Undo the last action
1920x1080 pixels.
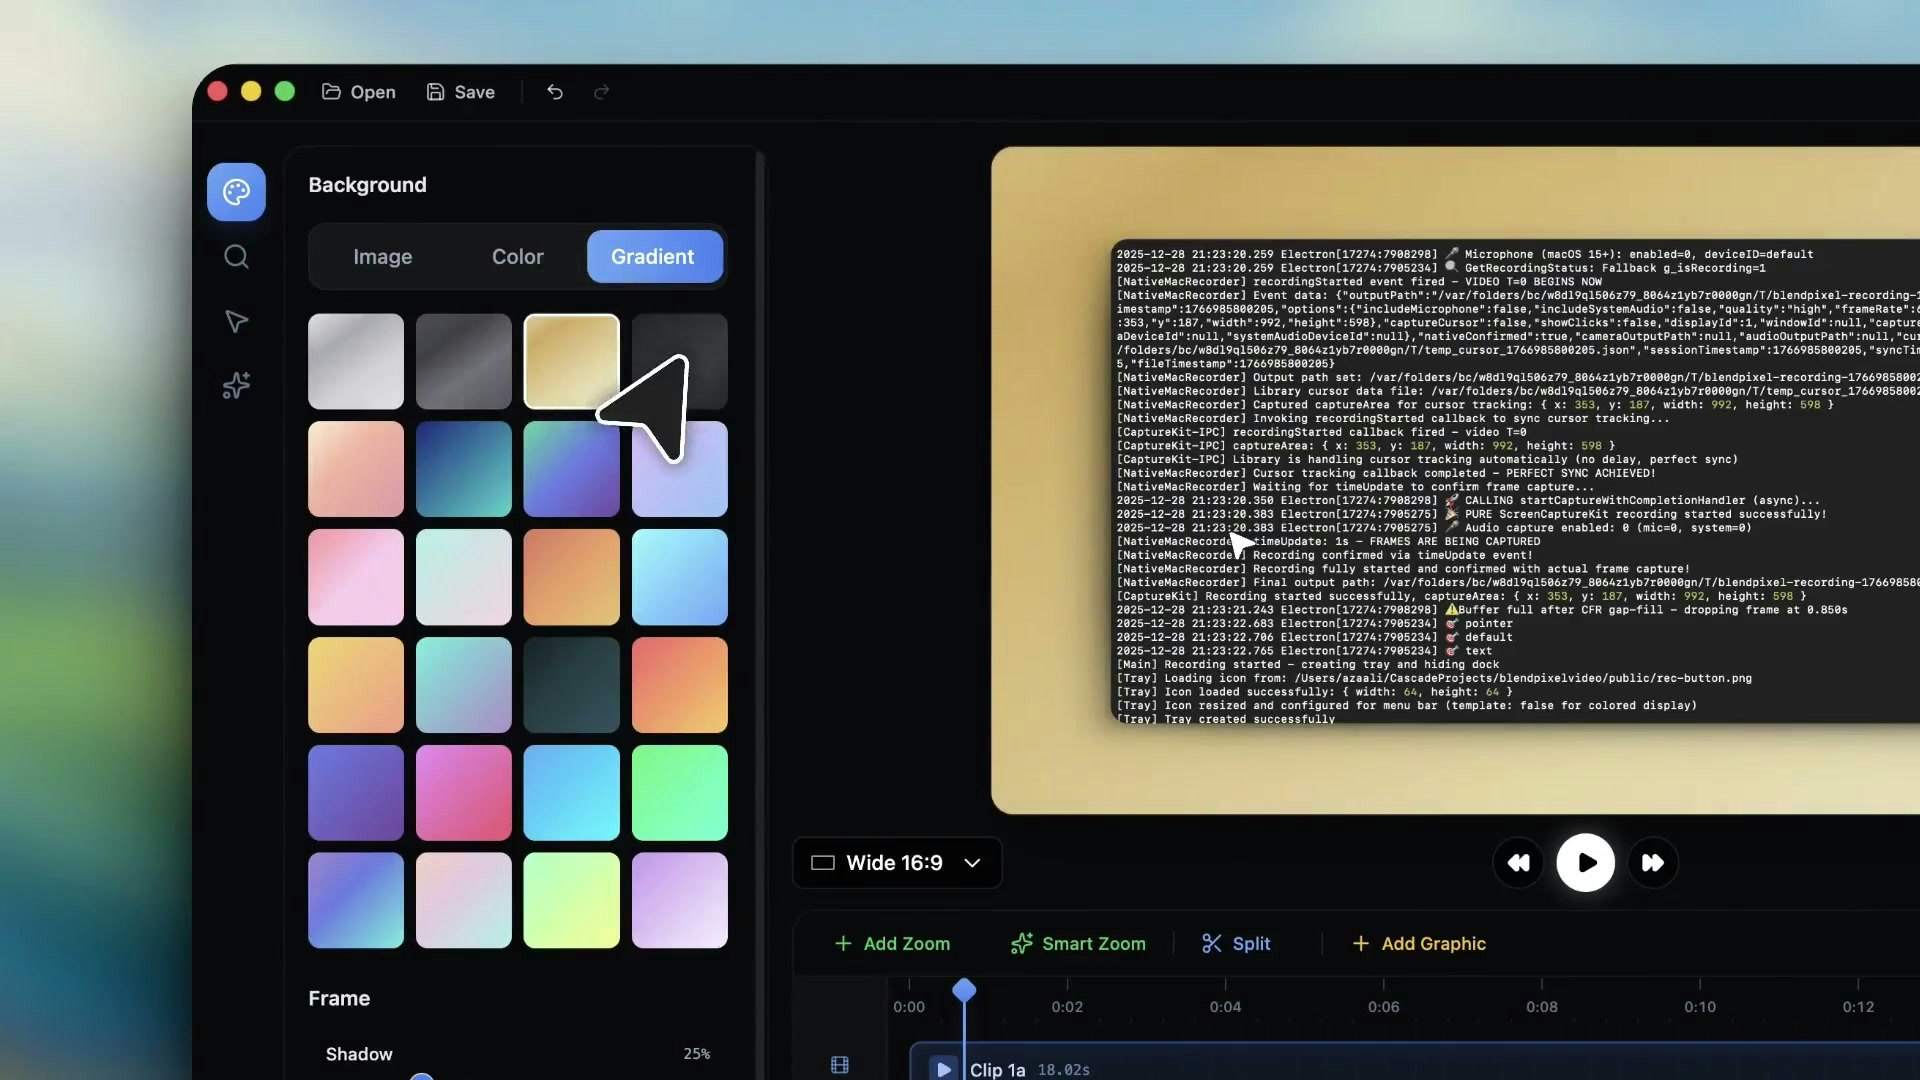click(555, 92)
